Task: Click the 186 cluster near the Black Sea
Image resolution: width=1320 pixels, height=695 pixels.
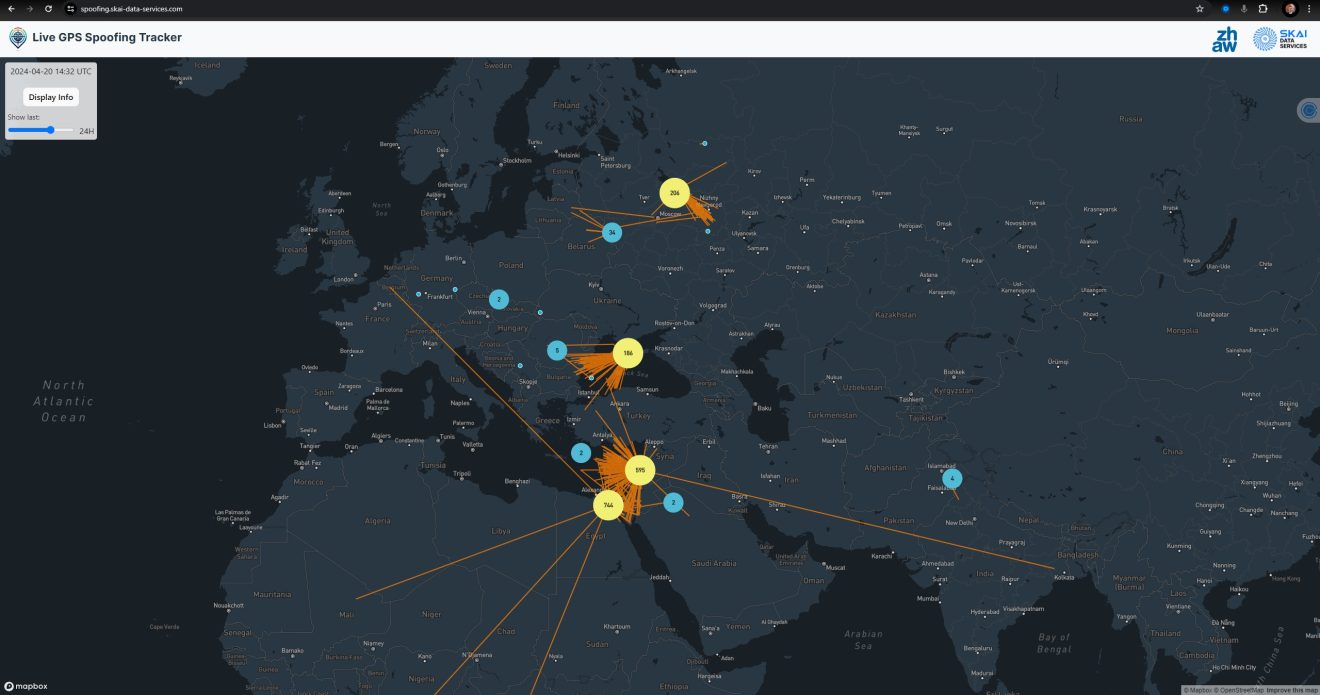Action: 627,352
